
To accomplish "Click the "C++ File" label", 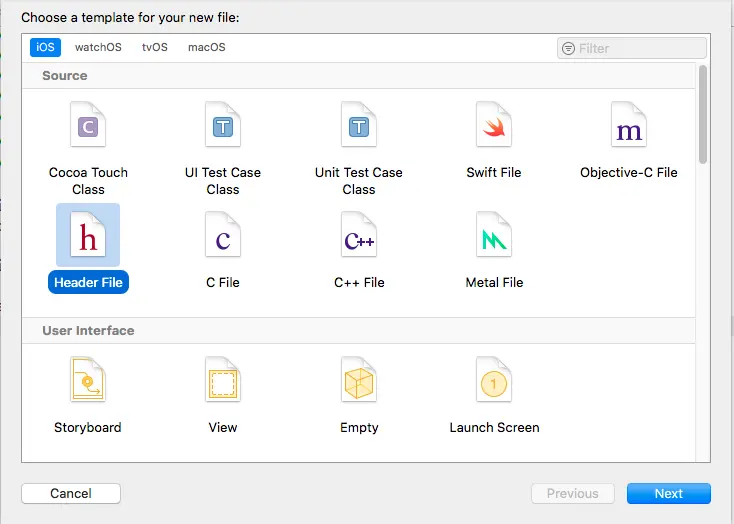I will coord(359,282).
